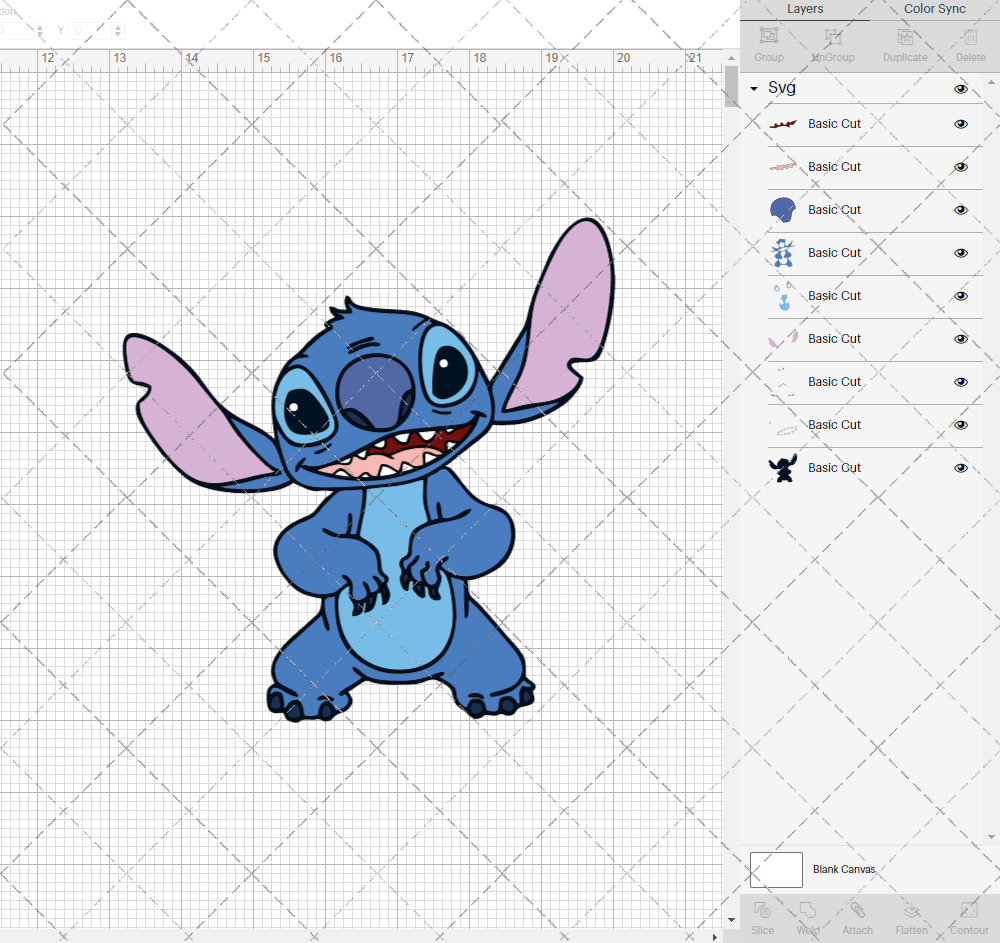
Task: Hide the pink ears layer
Action: point(960,339)
